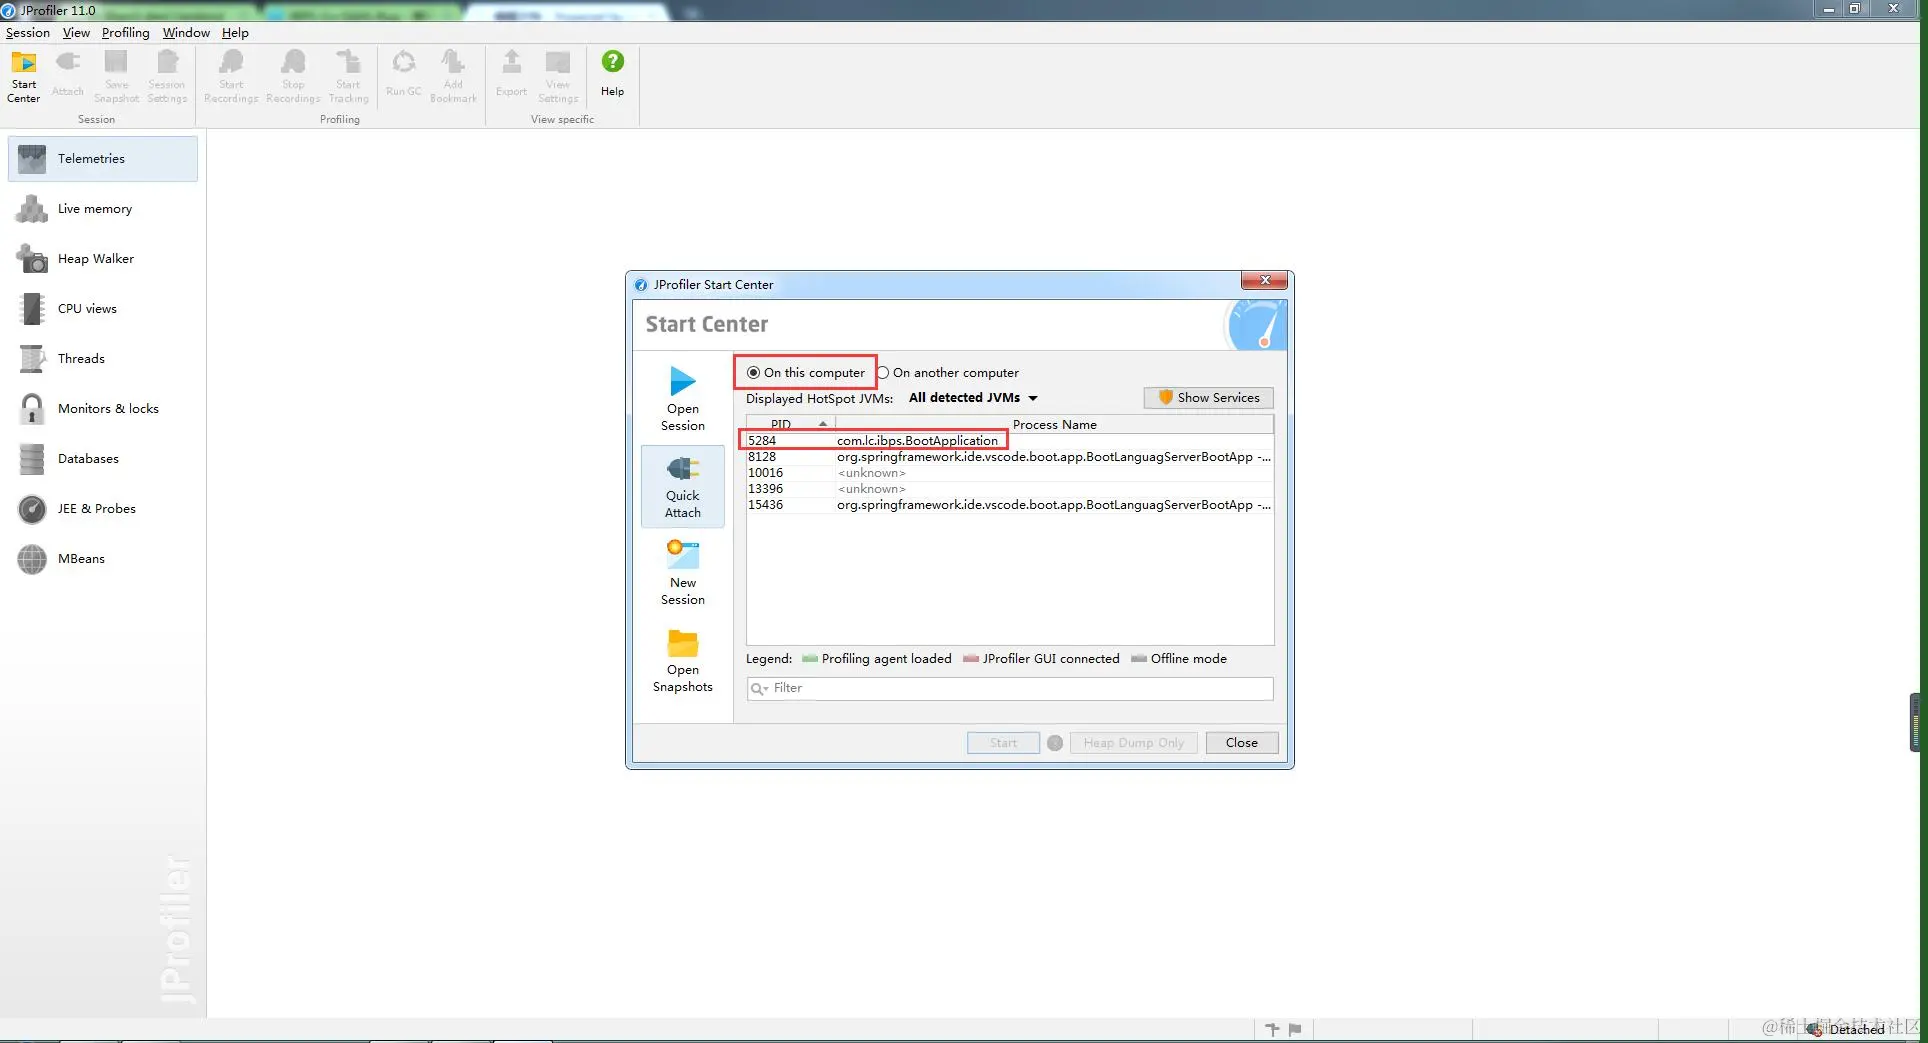Open Session Settings from the toolbar
The image size is (1928, 1043).
[167, 76]
